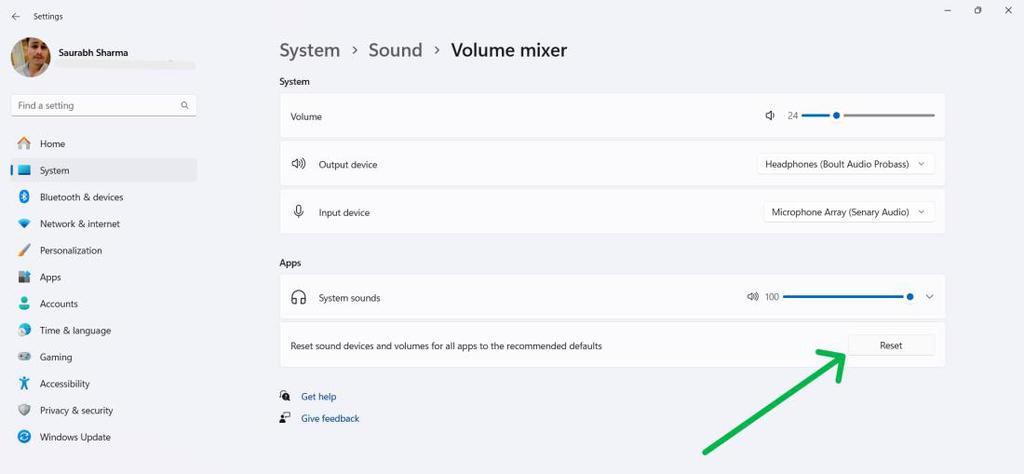Open Network & internet settings
This screenshot has height=474, width=1024.
click(79, 224)
